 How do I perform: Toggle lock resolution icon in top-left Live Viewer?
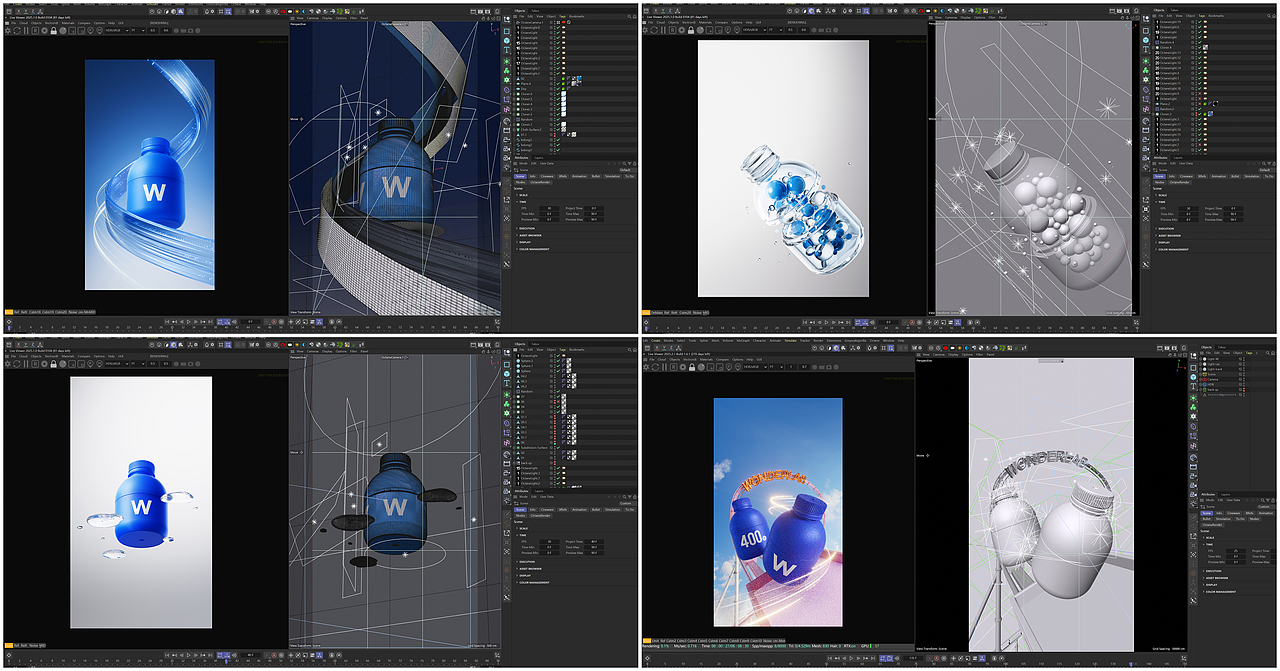(54, 31)
